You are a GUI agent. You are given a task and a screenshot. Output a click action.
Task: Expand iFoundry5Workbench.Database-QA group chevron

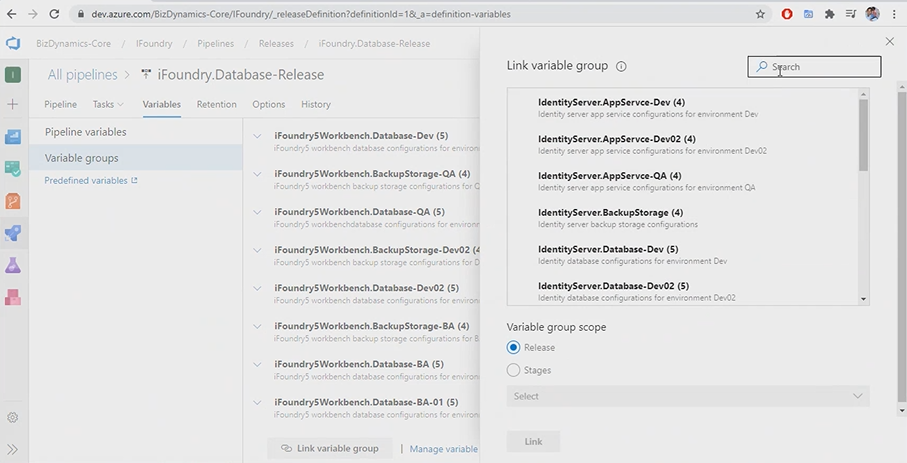[257, 212]
